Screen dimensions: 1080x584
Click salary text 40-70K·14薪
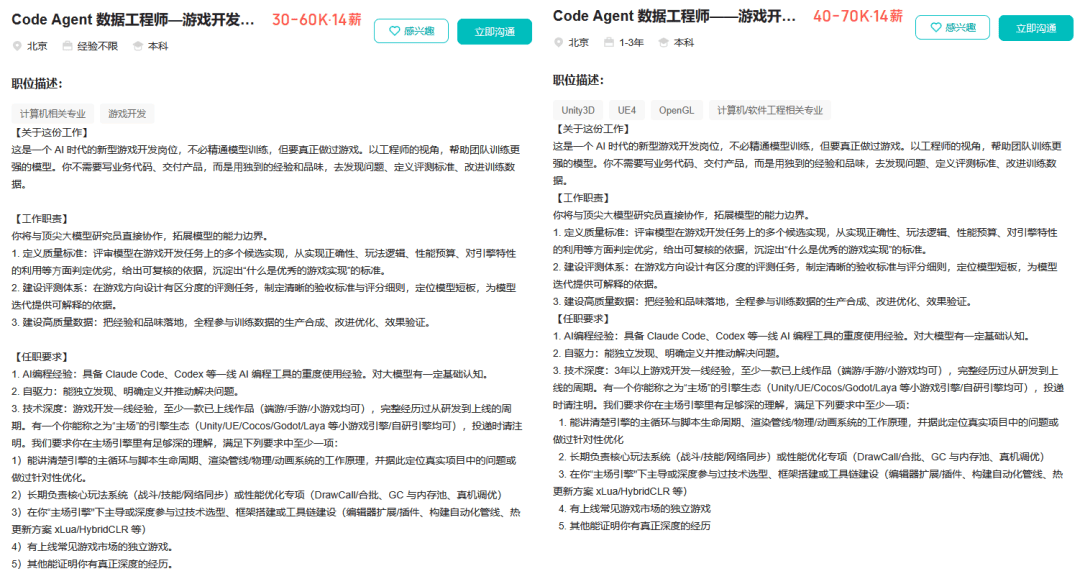coord(858,16)
